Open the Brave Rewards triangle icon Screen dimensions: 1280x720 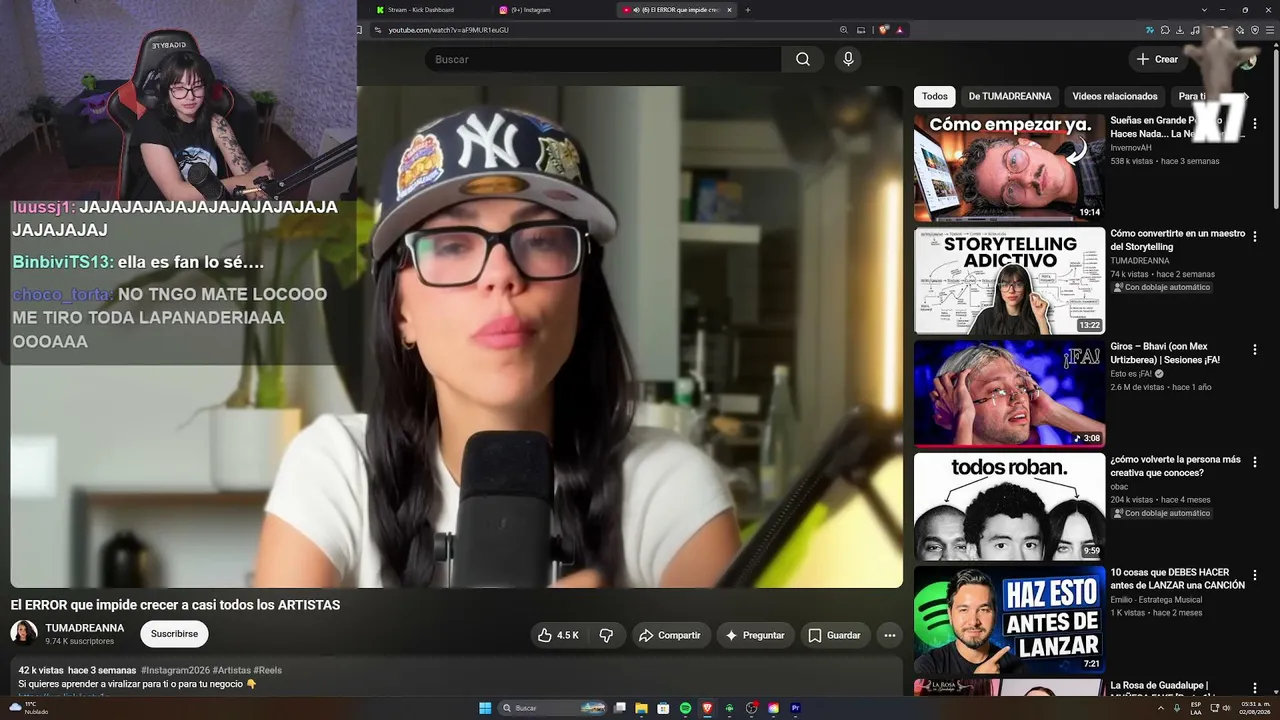[x=900, y=30]
